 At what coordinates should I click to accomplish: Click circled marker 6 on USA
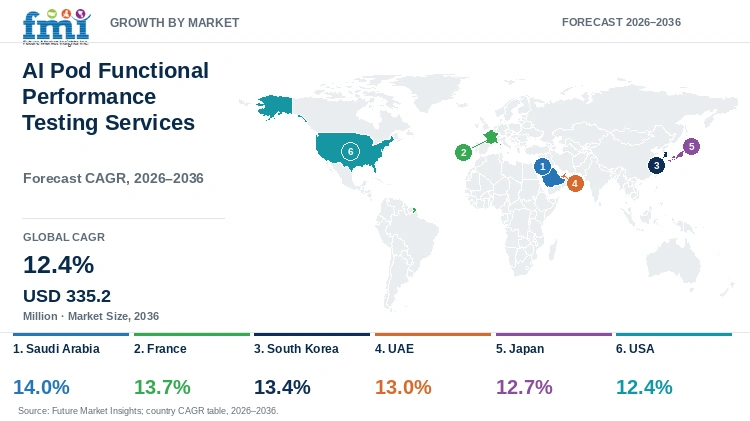[350, 152]
